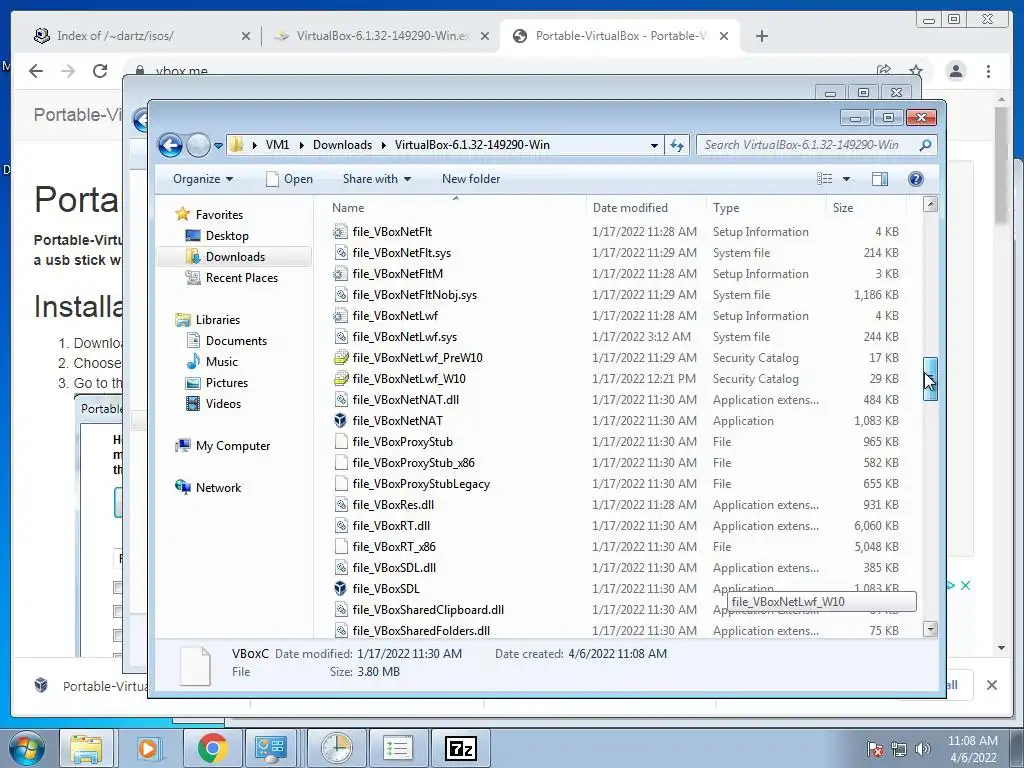Toggle the preview pane button
Screen dimensions: 1024x768
click(x=880, y=179)
